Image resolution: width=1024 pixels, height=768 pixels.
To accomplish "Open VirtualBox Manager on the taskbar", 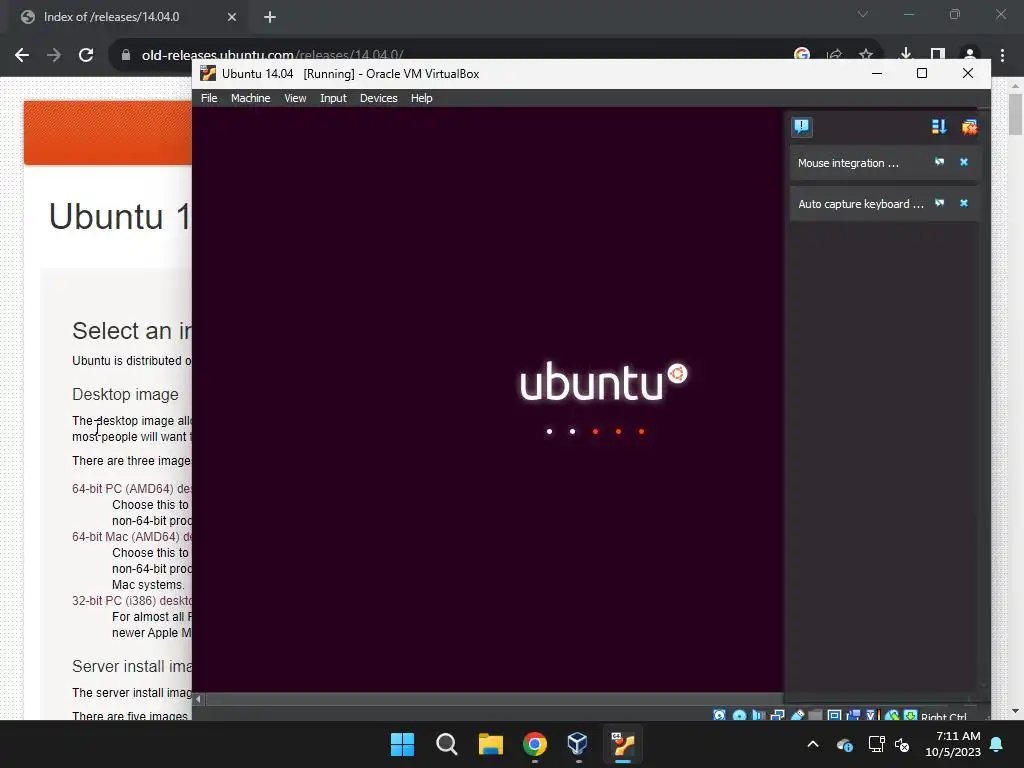I will (x=578, y=744).
